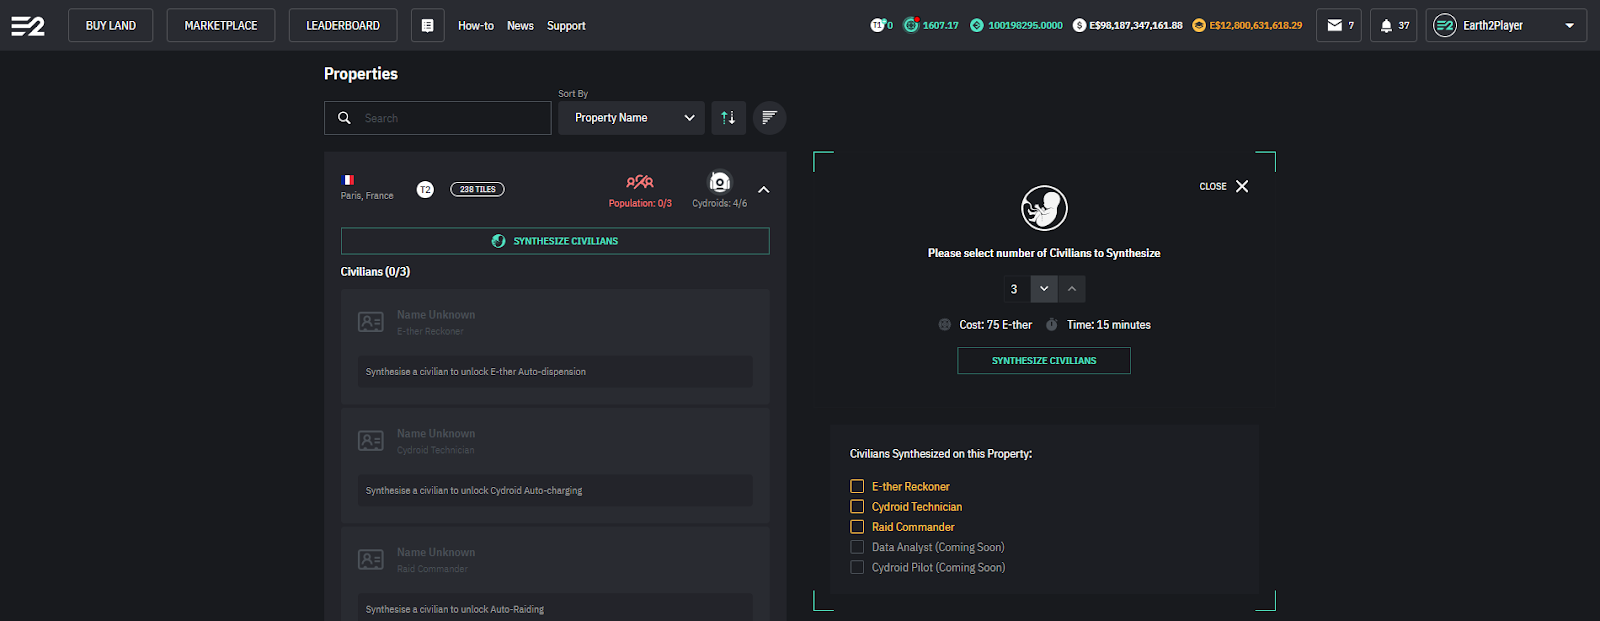Go to the Marketplace page

[x=221, y=26]
